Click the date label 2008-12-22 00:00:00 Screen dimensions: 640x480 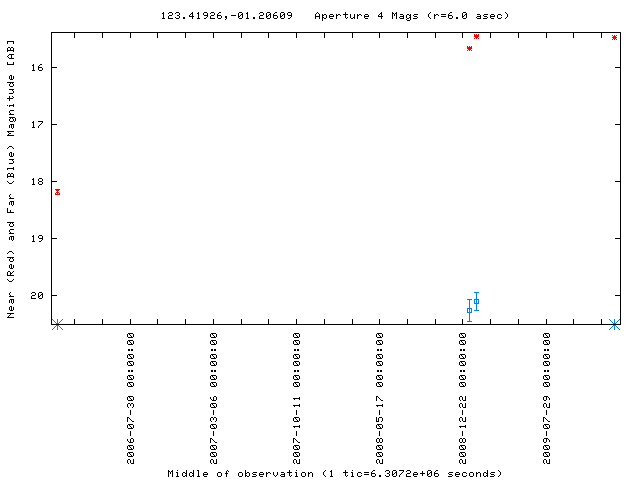[x=463, y=398]
